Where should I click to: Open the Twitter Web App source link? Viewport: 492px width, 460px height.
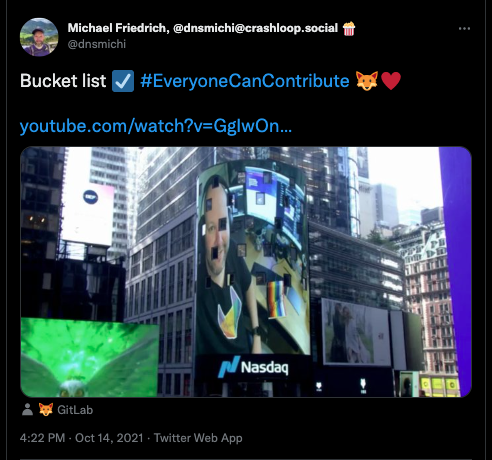pyautogui.click(x=198, y=438)
